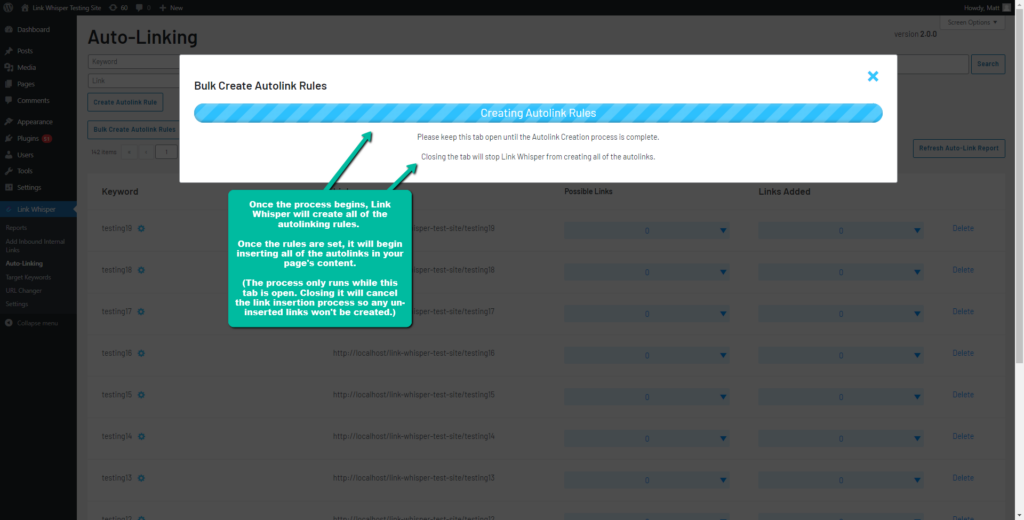Sort by the Keyword column header
Viewport: 1024px width, 520px height.
[x=120, y=191]
